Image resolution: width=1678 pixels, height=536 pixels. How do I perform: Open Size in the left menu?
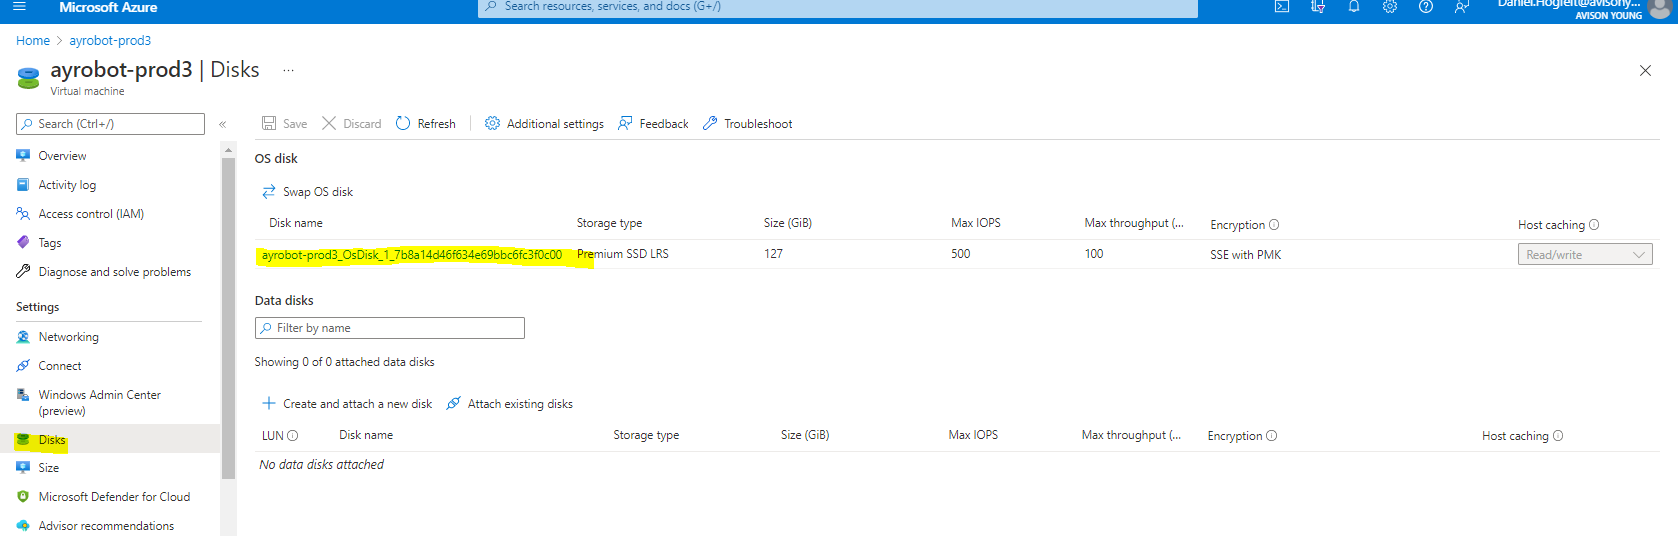(49, 468)
